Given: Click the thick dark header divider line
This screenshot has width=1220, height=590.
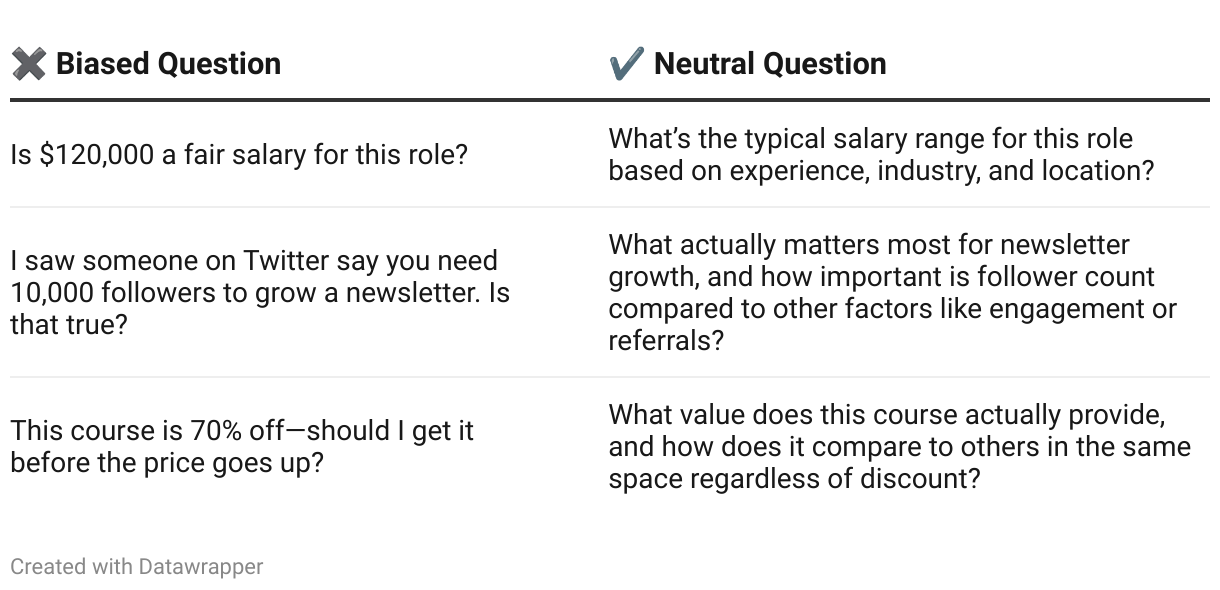Looking at the screenshot, I should [610, 100].
